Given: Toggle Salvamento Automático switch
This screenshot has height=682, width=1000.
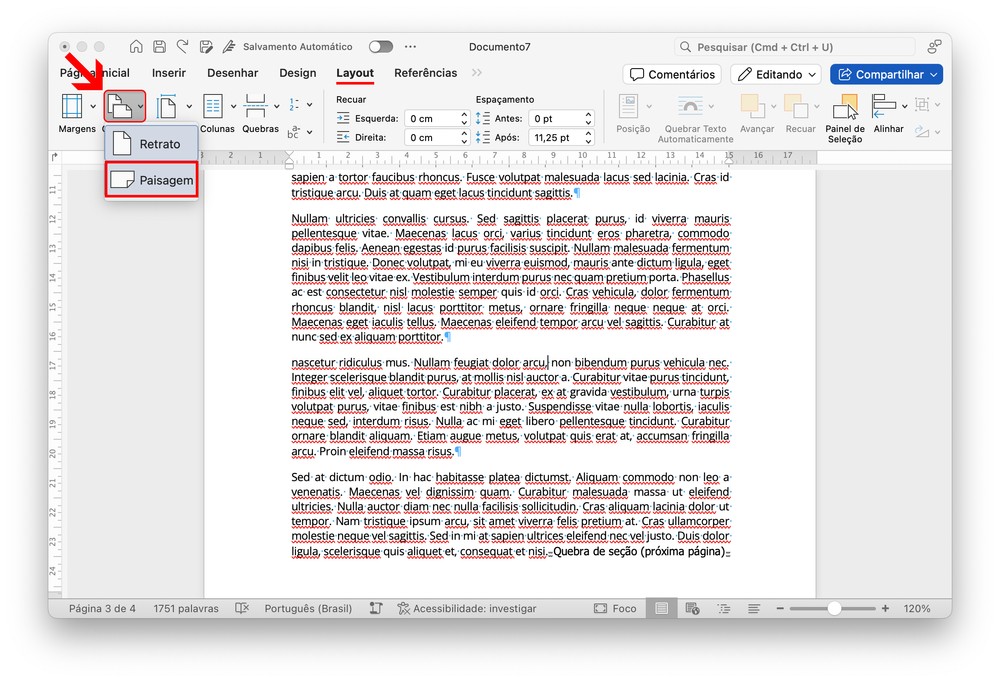Looking at the screenshot, I should click(x=380, y=47).
